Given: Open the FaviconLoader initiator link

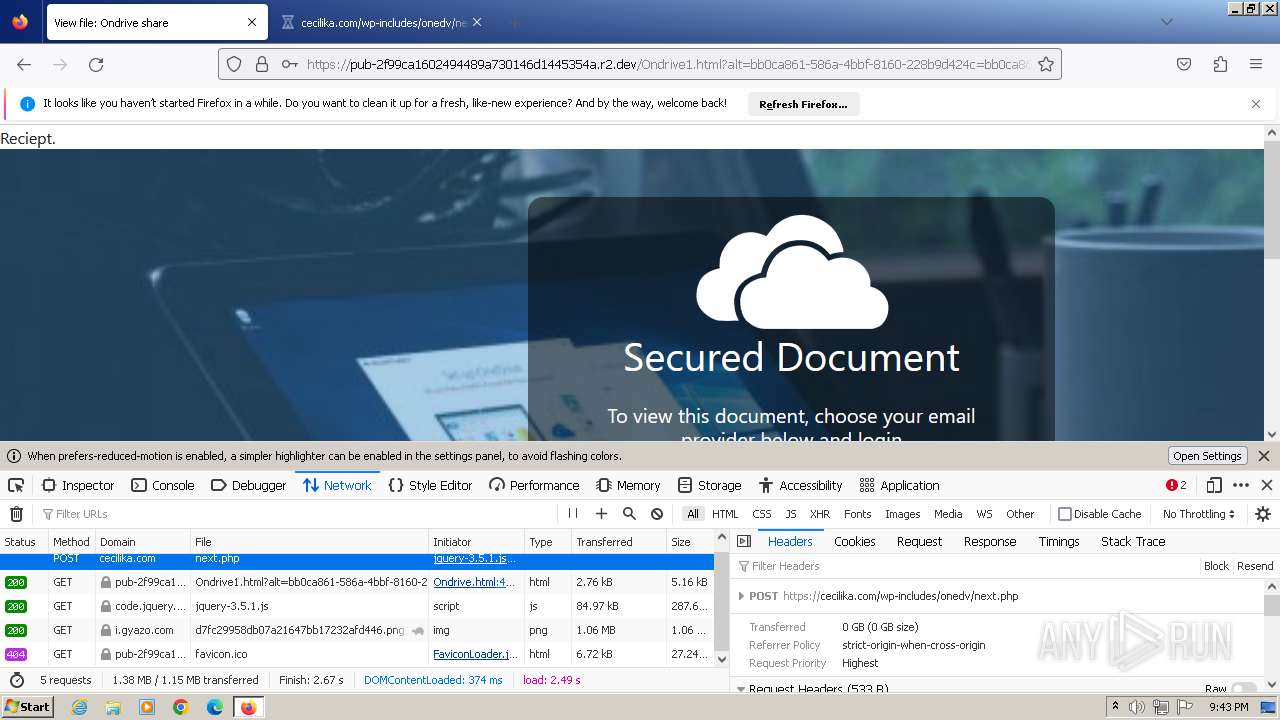Looking at the screenshot, I should (x=475, y=654).
